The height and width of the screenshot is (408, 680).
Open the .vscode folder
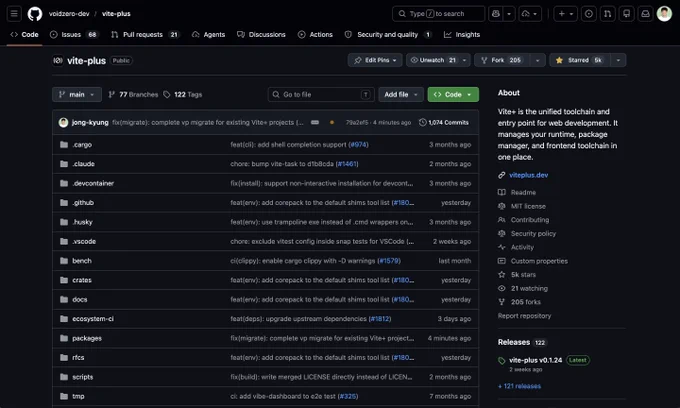click(x=84, y=242)
